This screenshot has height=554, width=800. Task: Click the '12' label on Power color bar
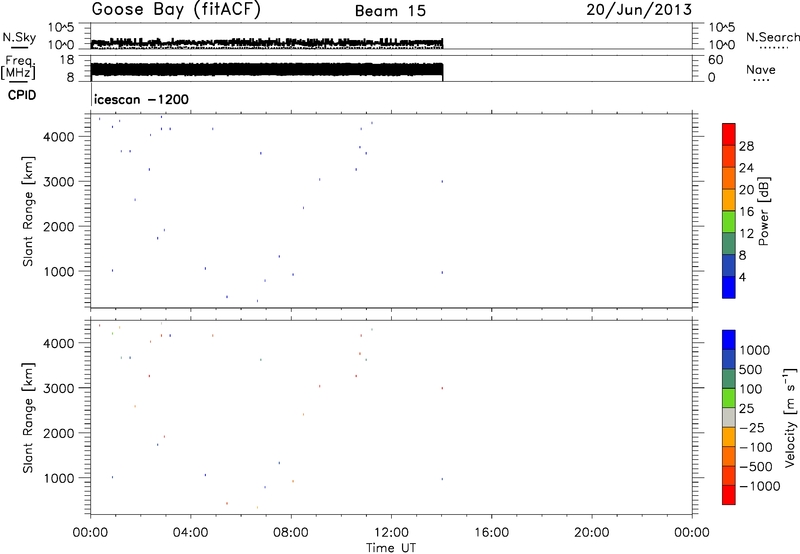[746, 234]
